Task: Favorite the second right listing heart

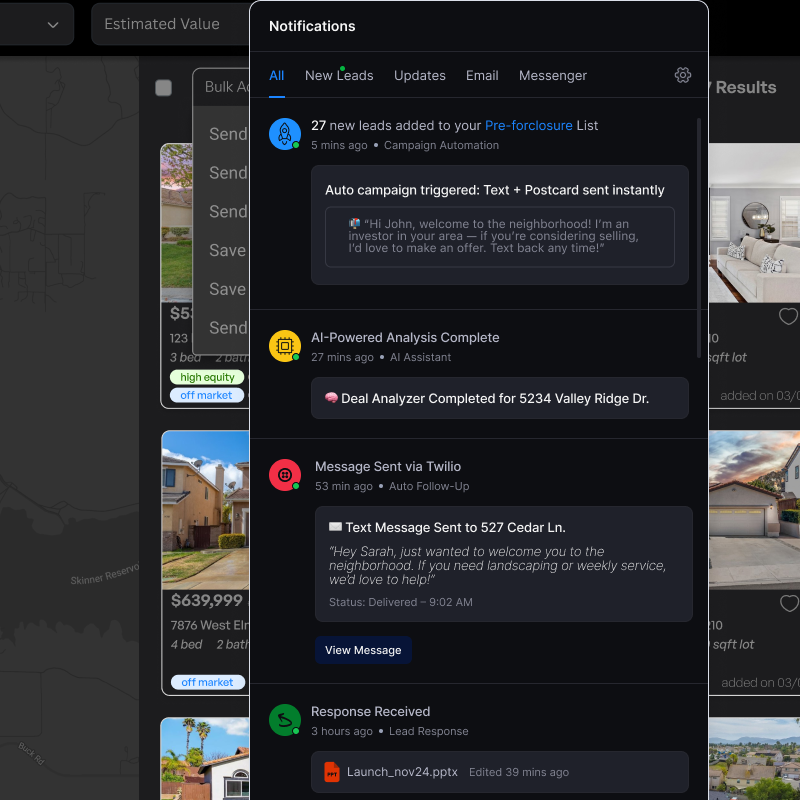Action: (x=788, y=604)
